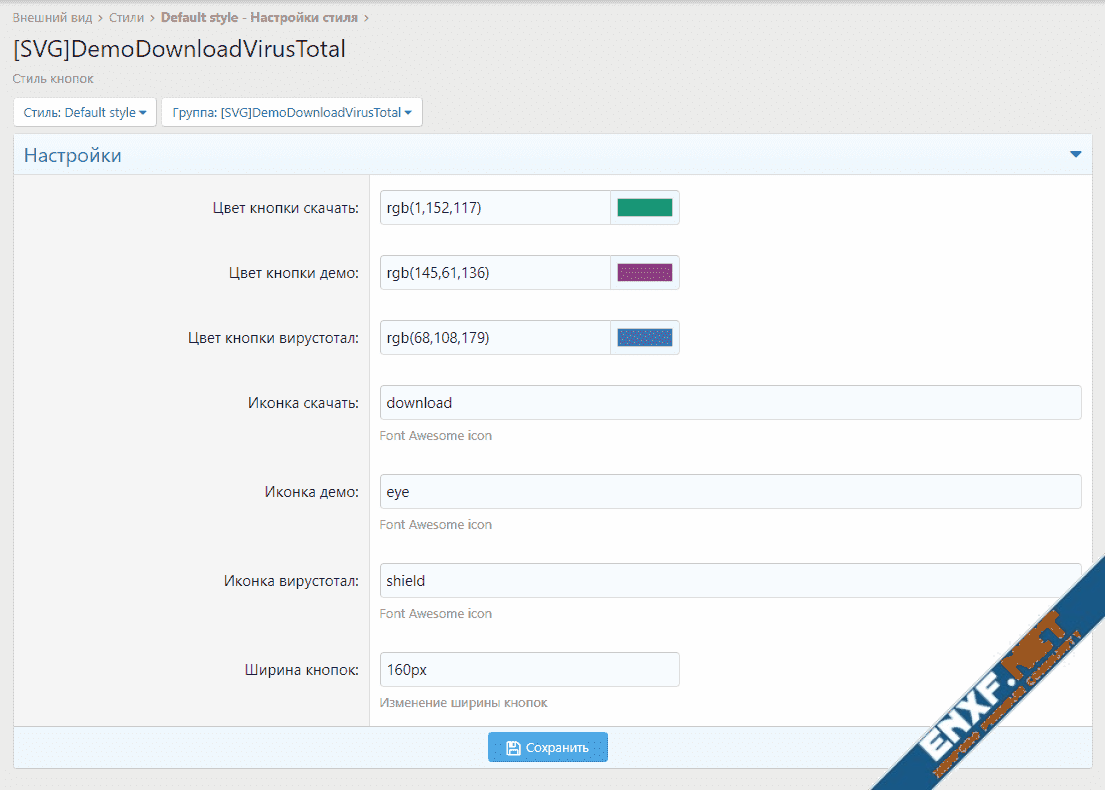
Task: Click the green download button color swatch
Action: 644,208
